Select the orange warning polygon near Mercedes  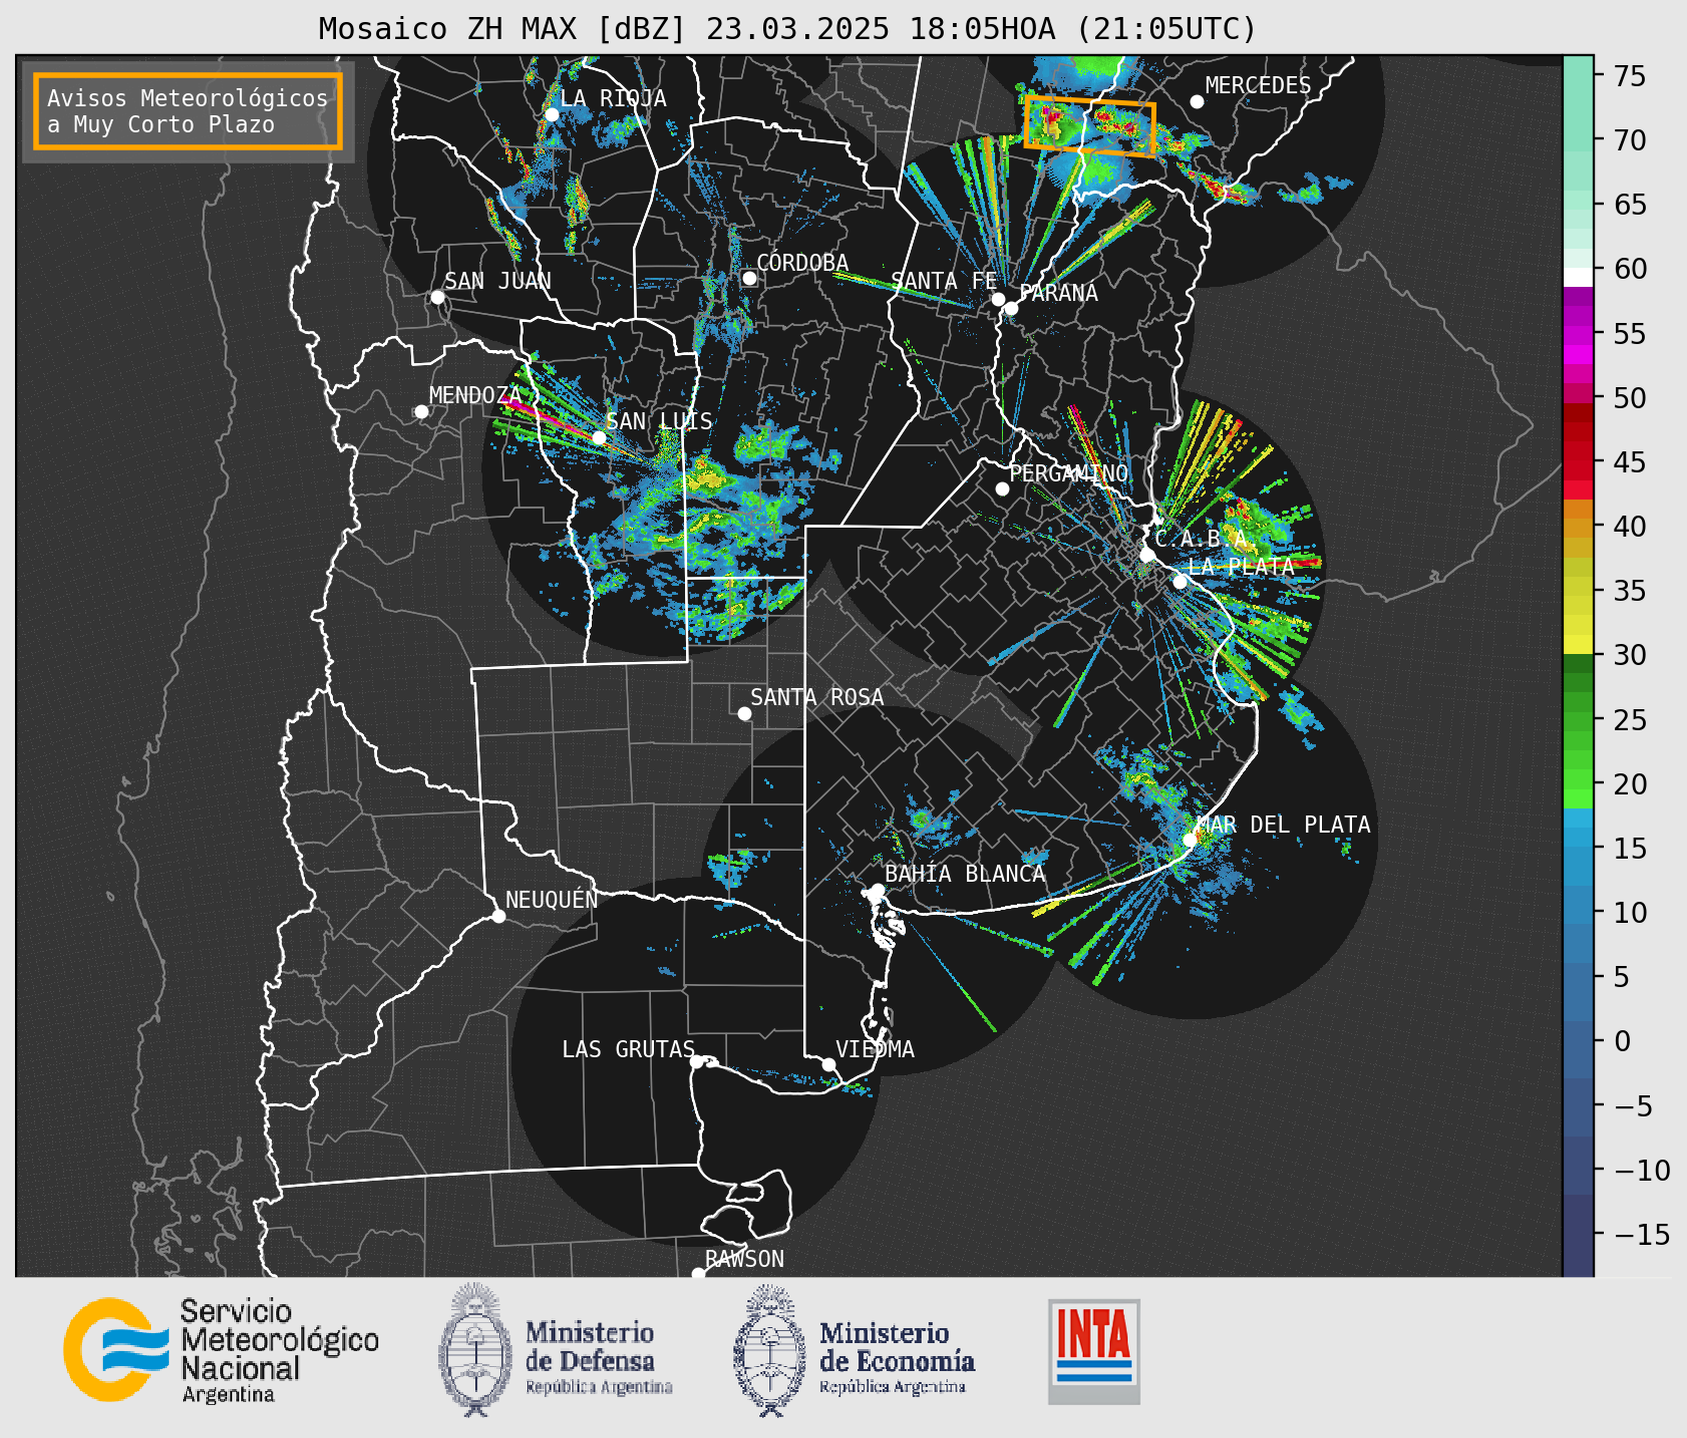(1090, 126)
